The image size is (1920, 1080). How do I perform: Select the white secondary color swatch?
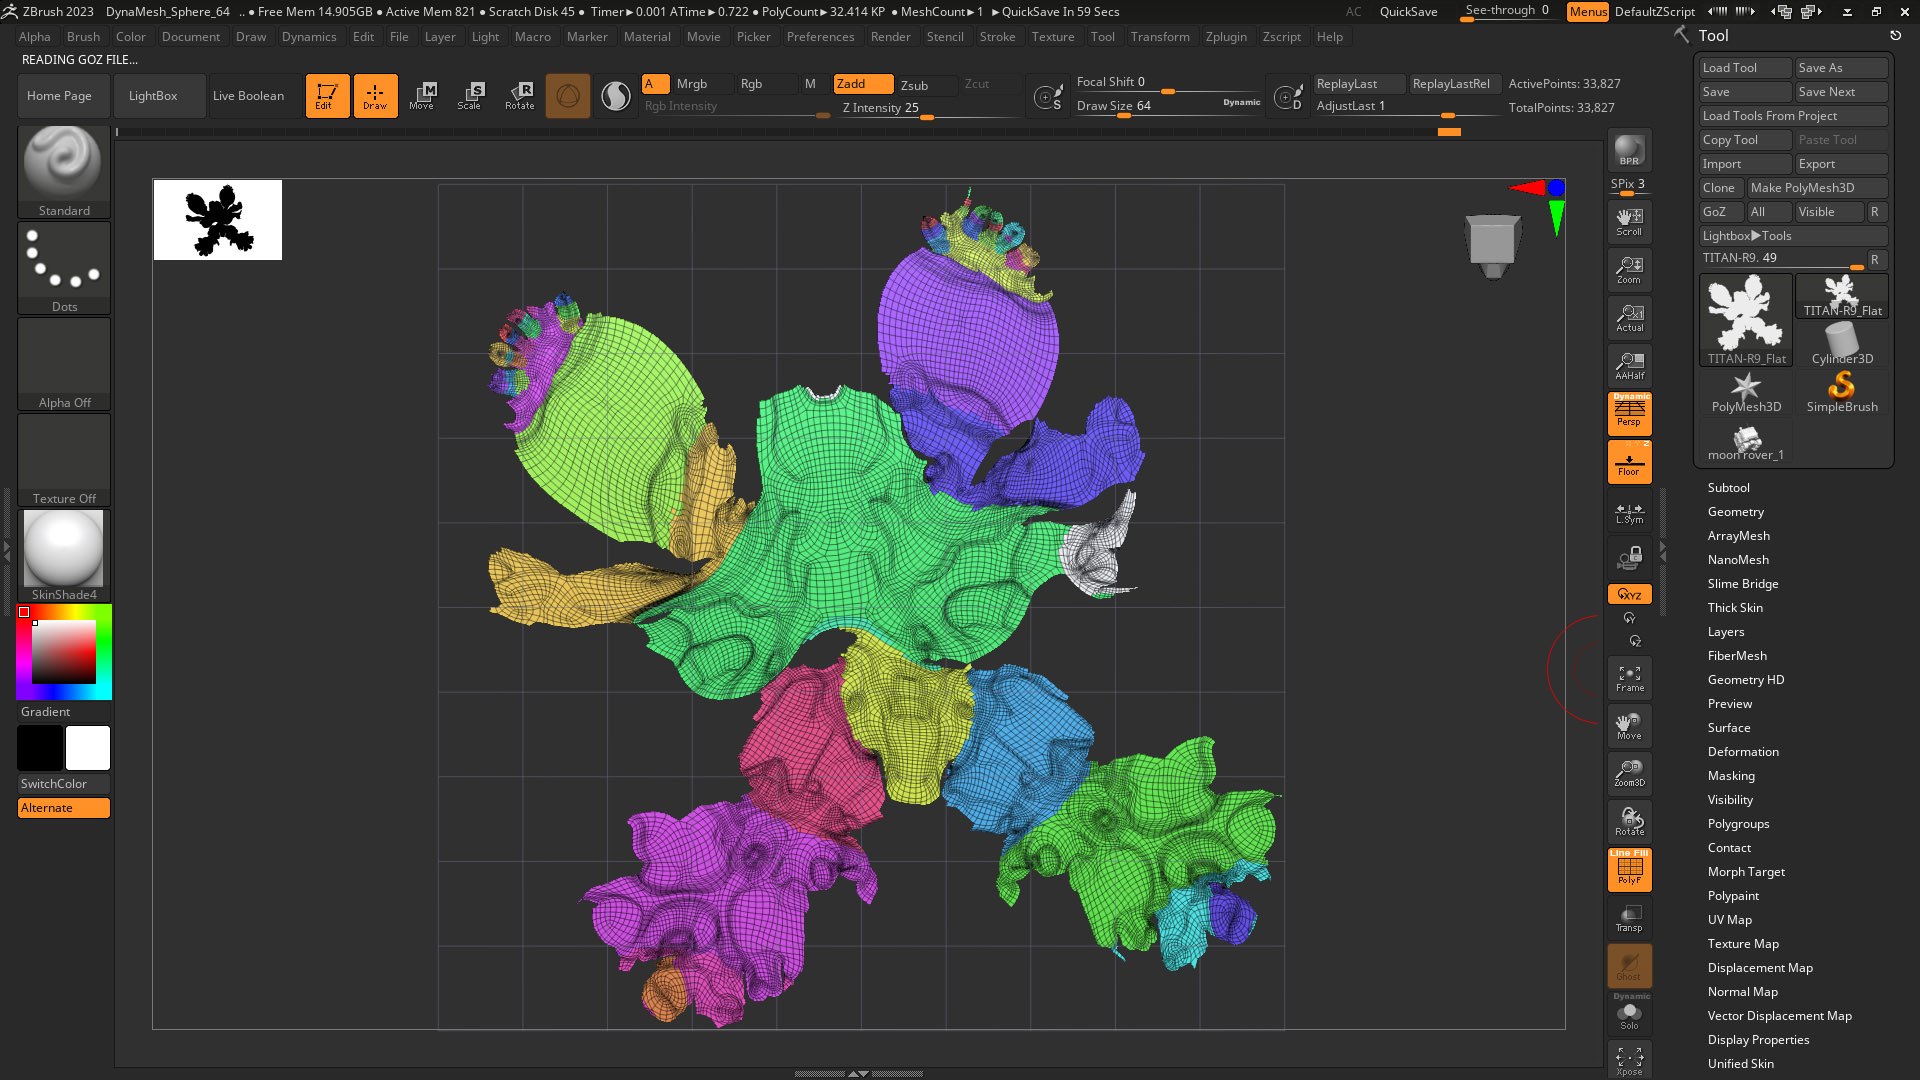pyautogui.click(x=88, y=748)
